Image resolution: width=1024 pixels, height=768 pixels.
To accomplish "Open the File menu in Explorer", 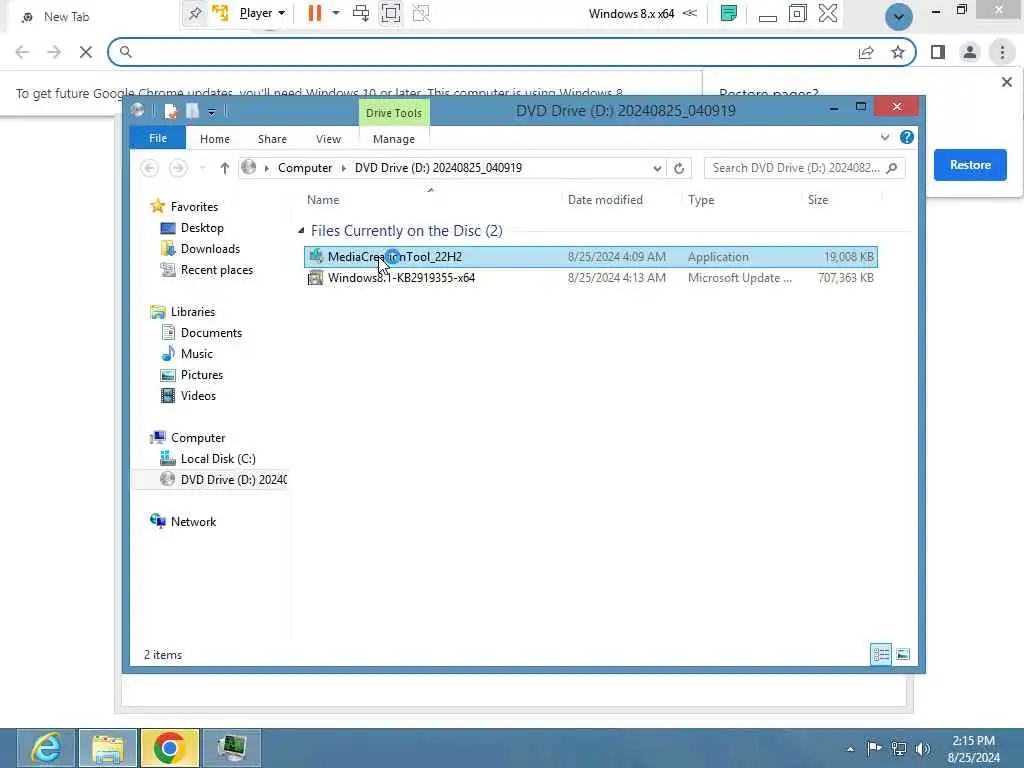I will (157, 138).
